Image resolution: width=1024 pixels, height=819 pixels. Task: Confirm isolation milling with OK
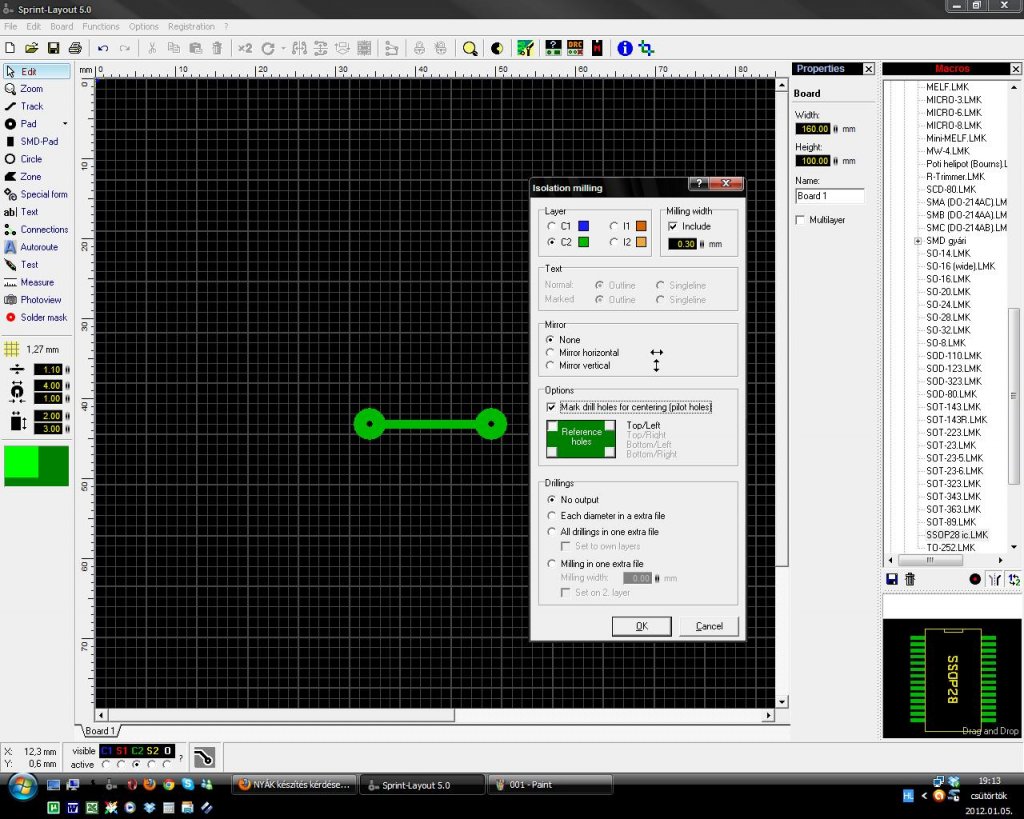tap(641, 626)
